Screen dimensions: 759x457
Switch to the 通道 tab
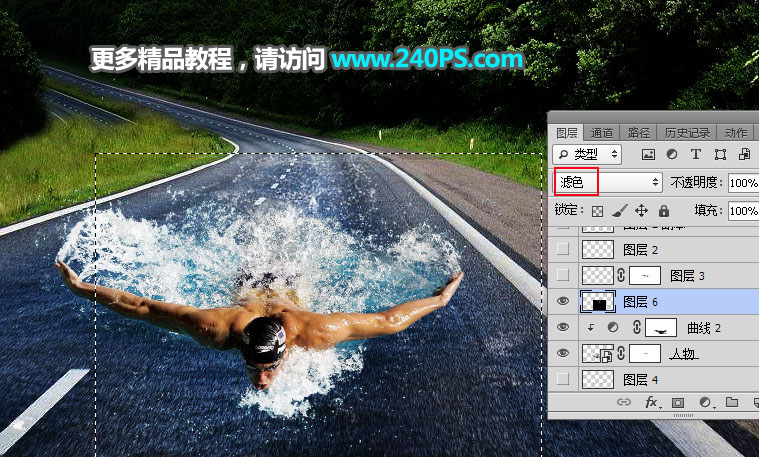pos(602,132)
